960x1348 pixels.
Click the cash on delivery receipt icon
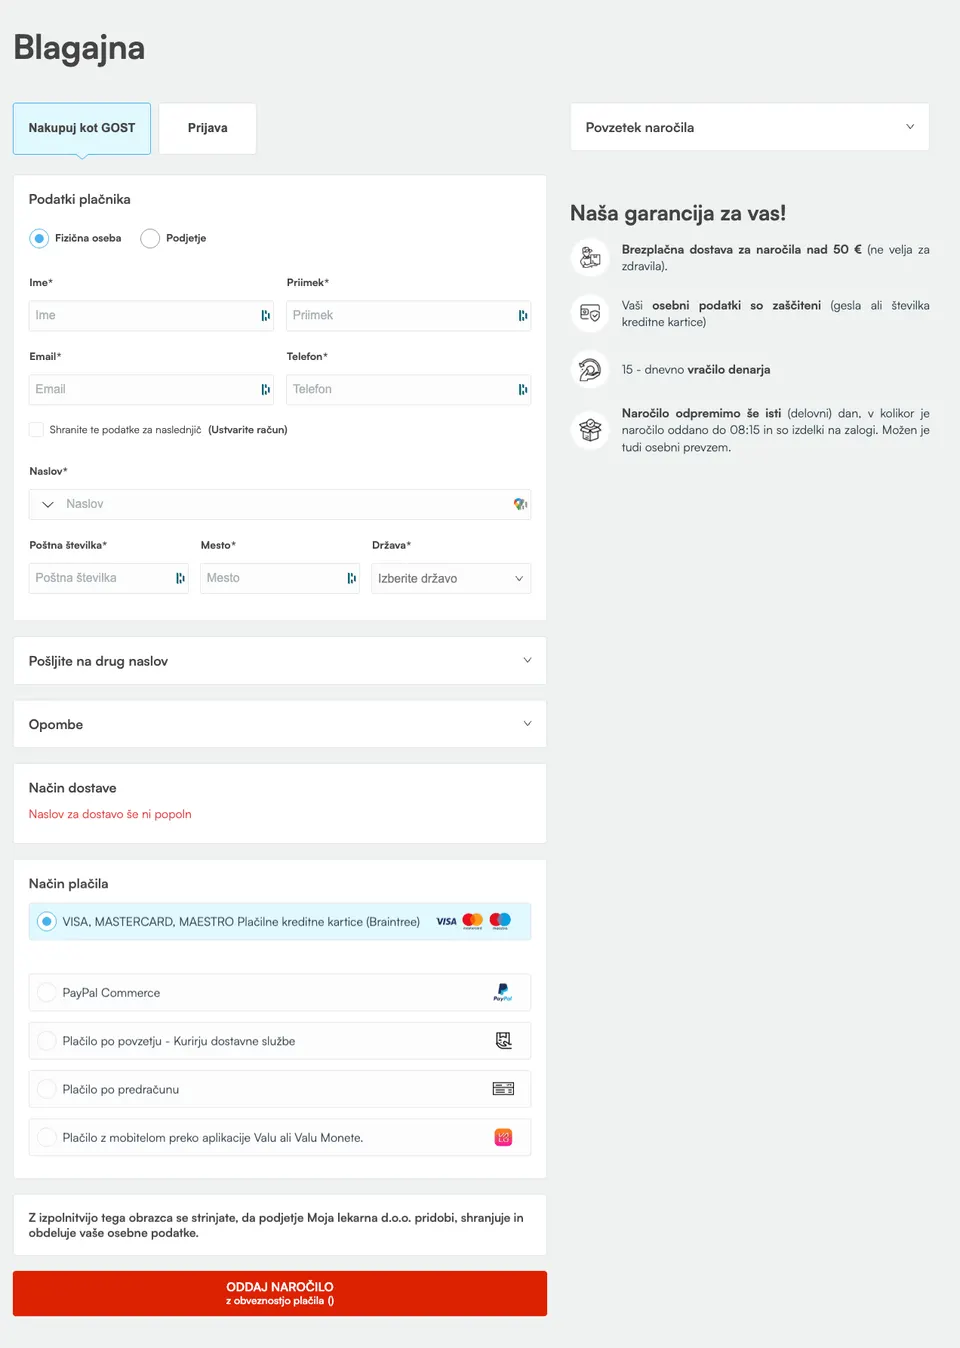(503, 1041)
